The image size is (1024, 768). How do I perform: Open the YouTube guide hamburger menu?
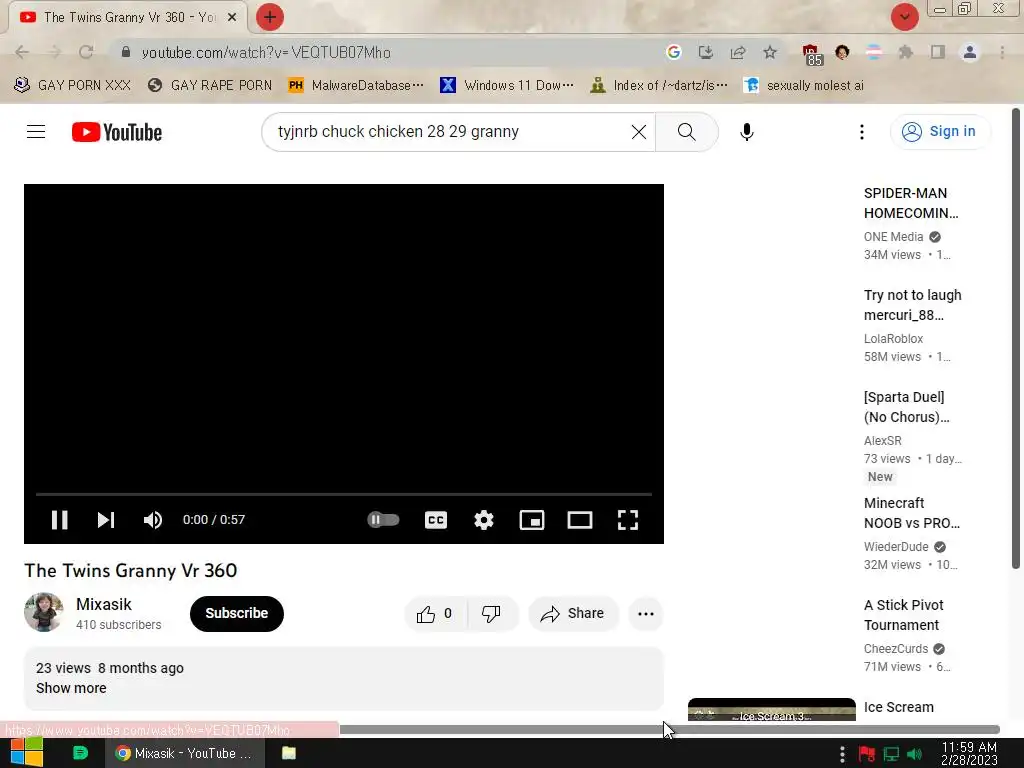coord(36,132)
